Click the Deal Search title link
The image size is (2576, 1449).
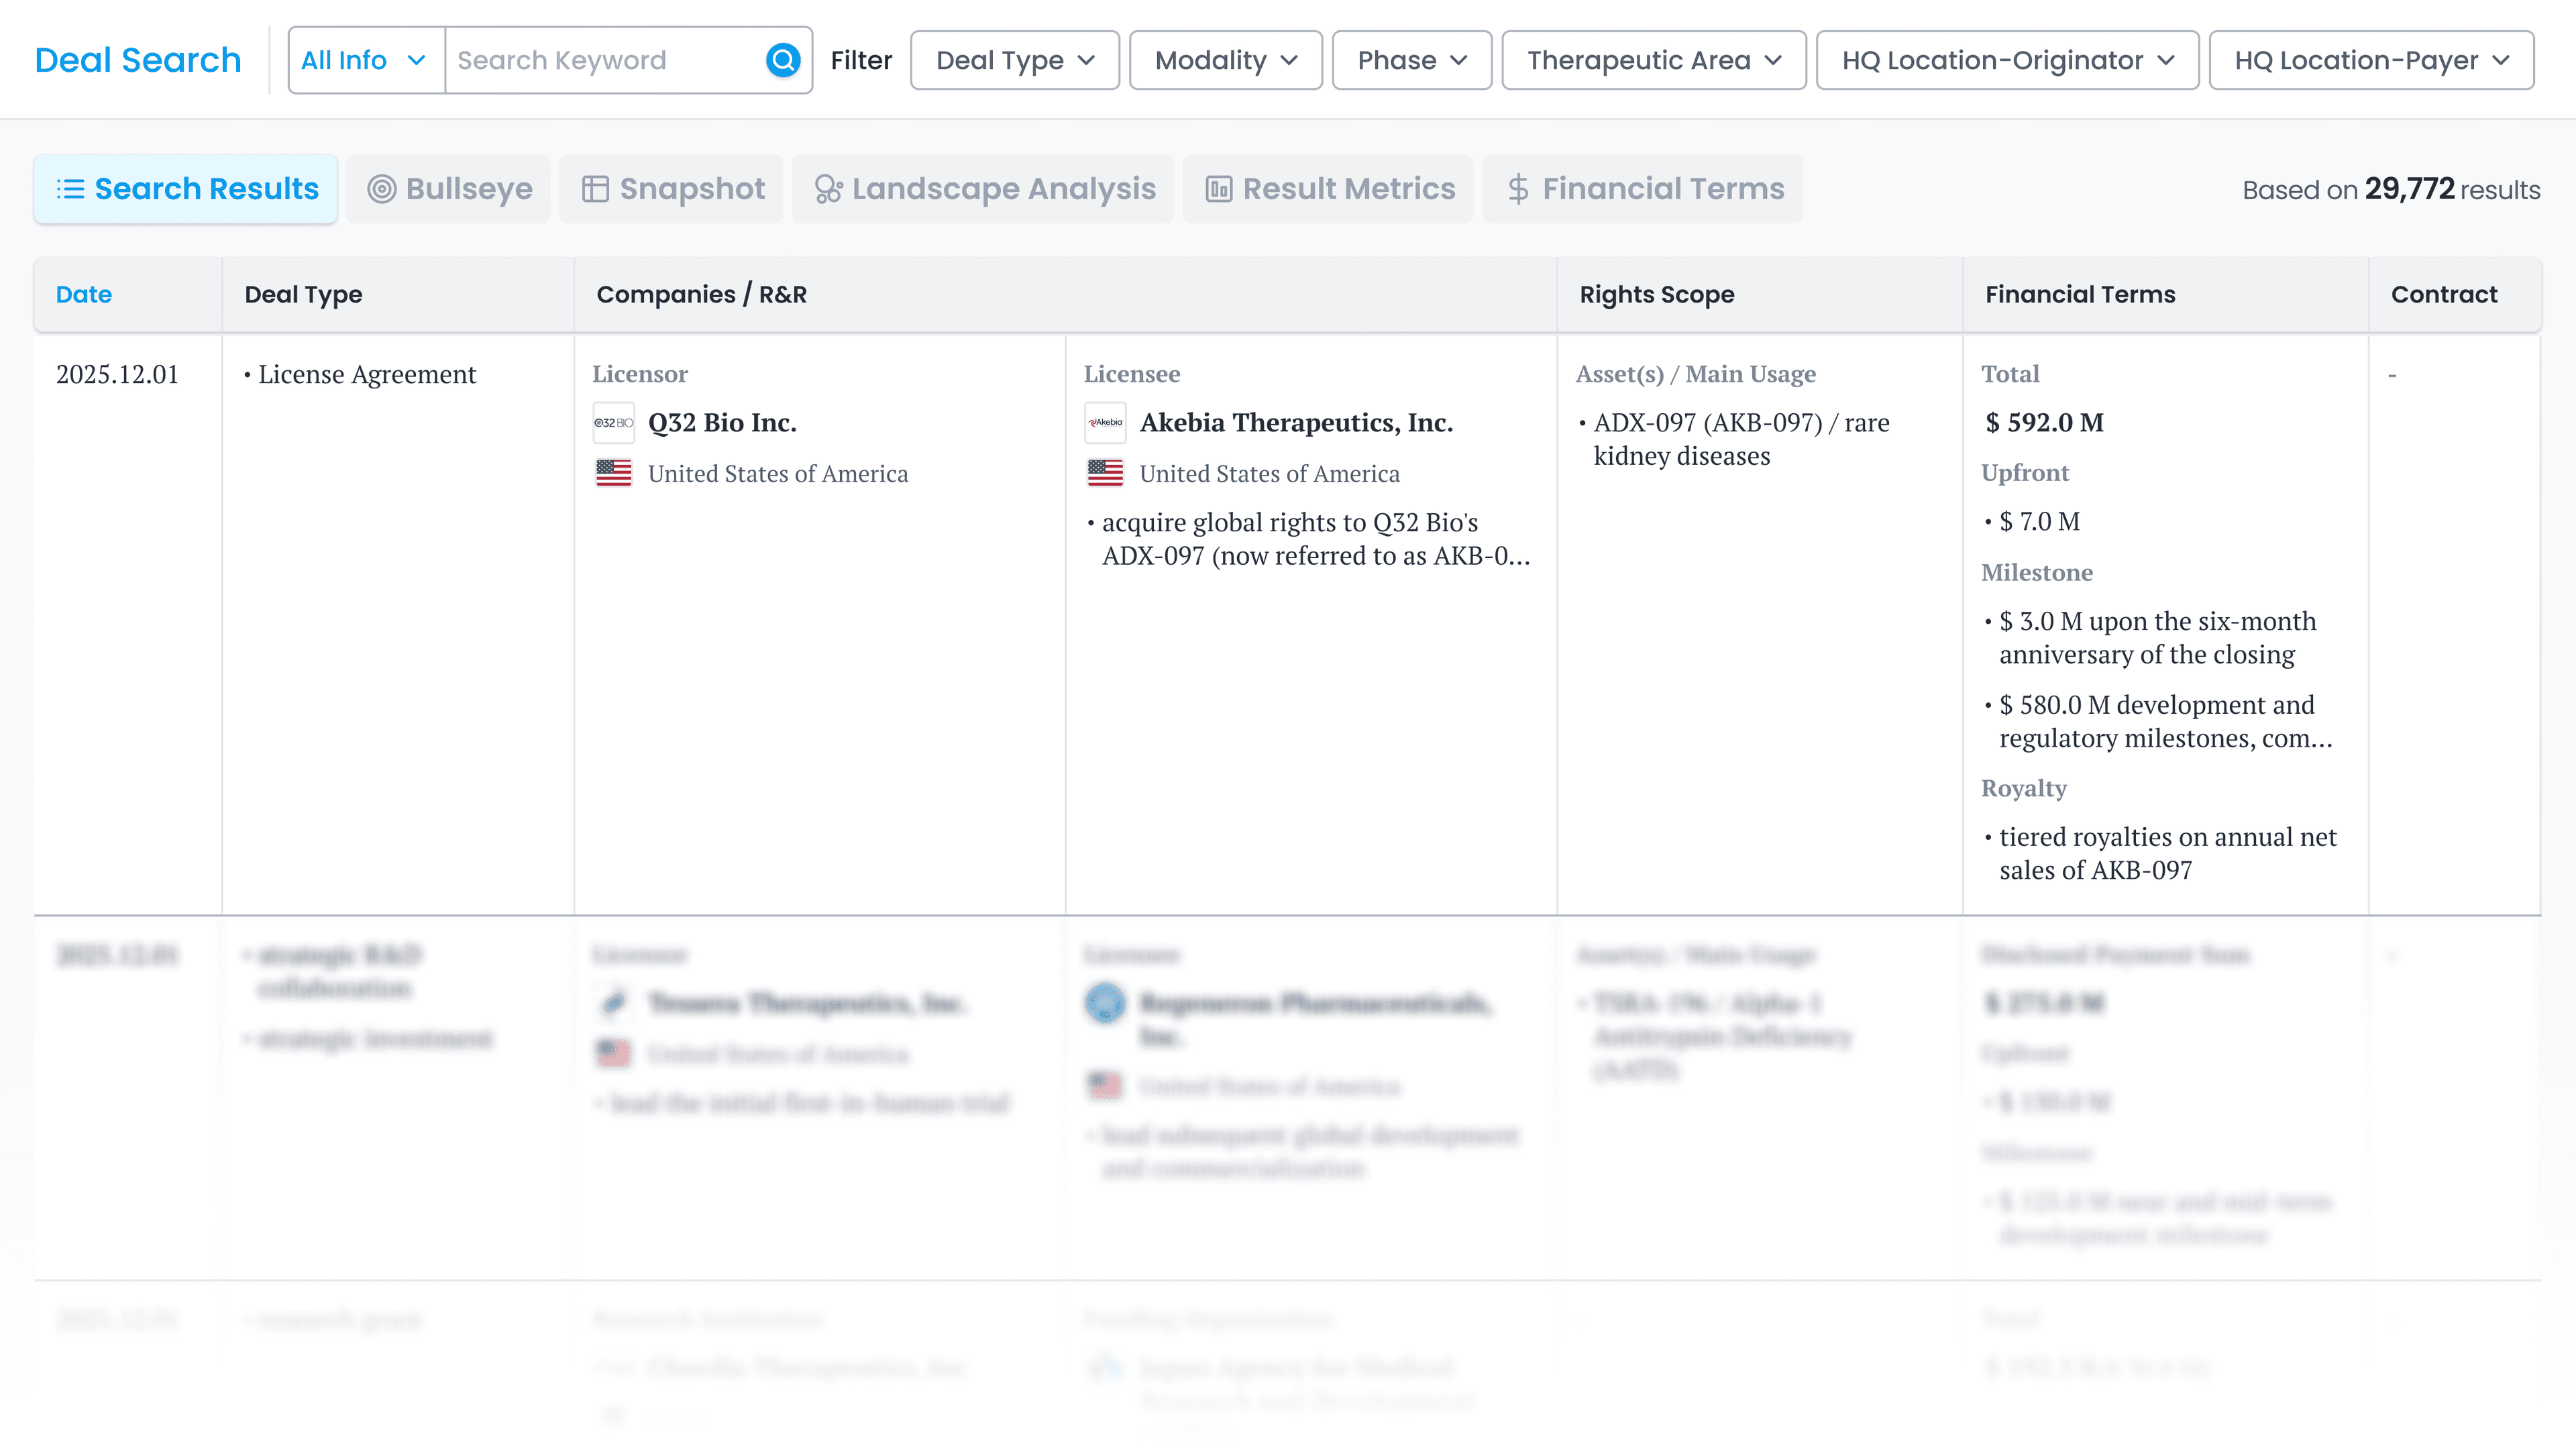pos(138,60)
